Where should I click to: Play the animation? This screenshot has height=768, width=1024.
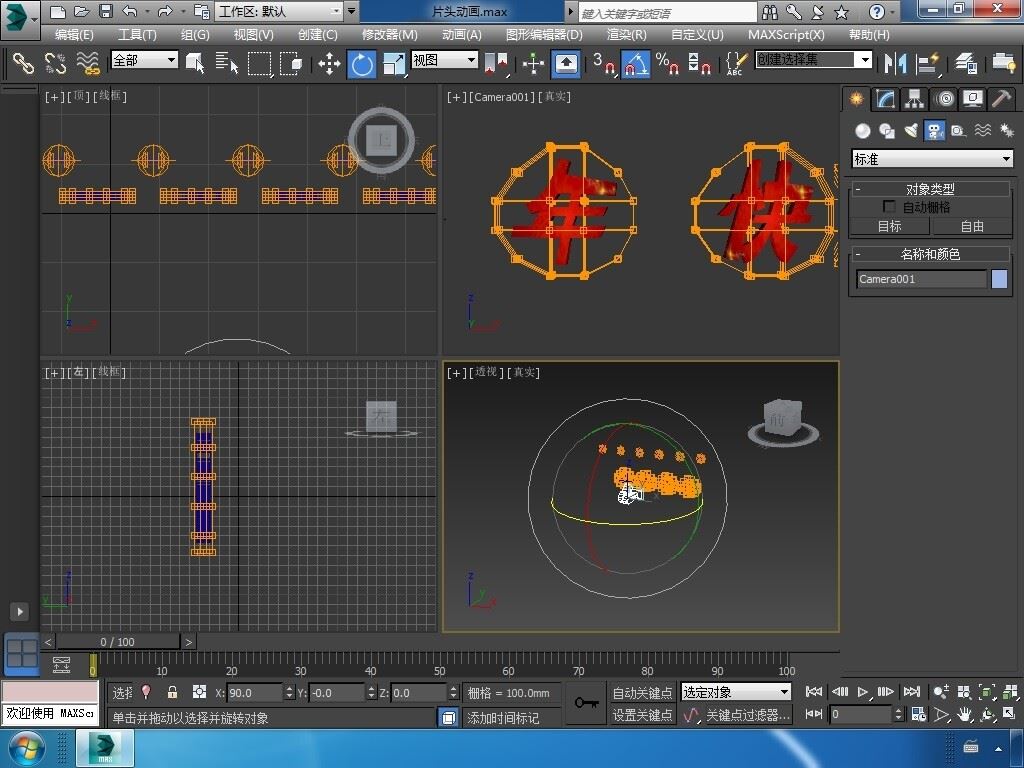(x=863, y=692)
